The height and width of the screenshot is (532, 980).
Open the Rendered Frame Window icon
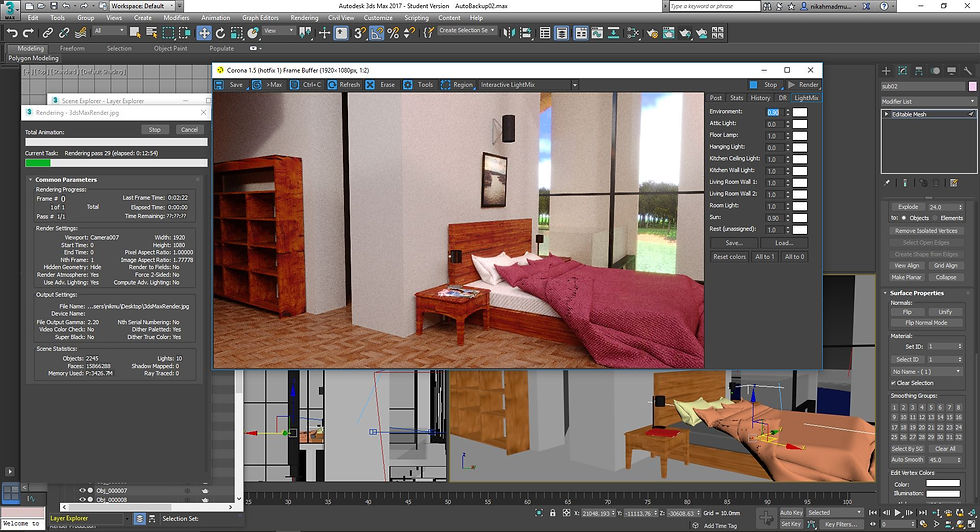tap(668, 33)
